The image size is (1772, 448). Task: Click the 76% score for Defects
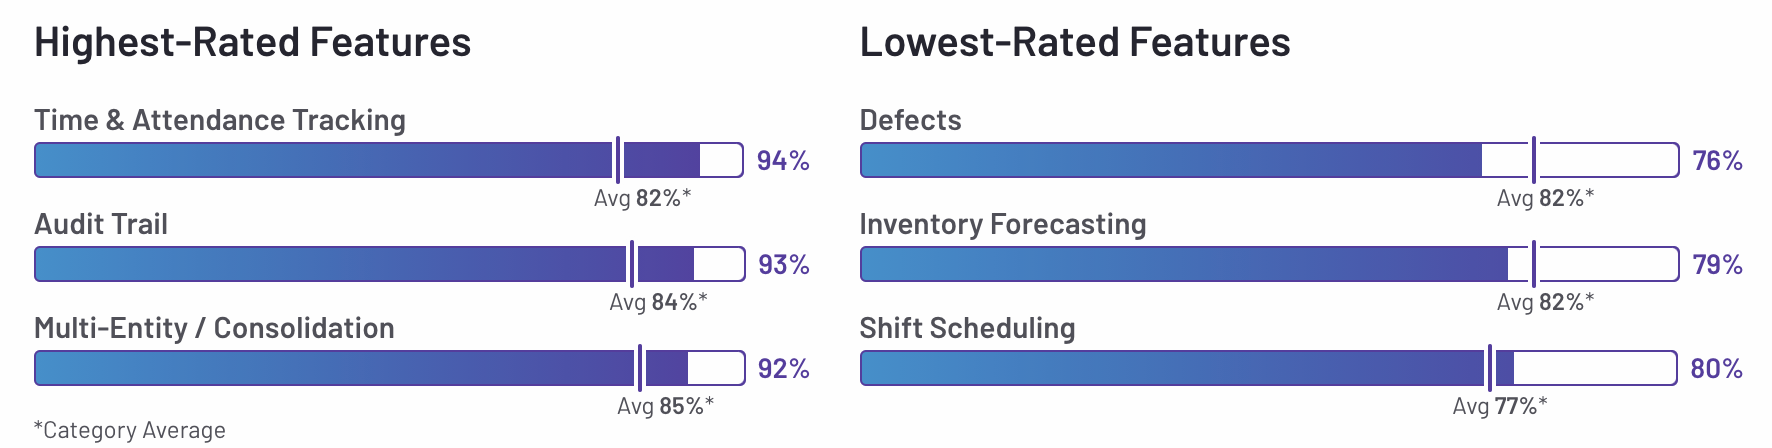coord(1718,160)
